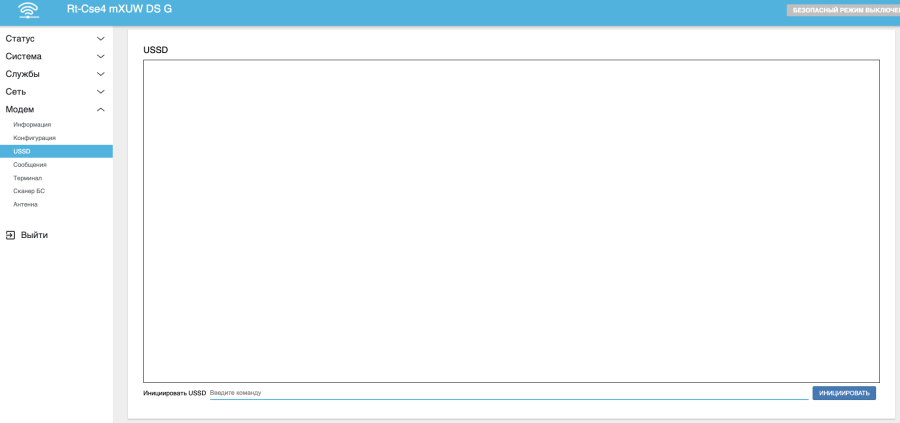Go to the Сообщения page
900x423 pixels.
(x=30, y=164)
